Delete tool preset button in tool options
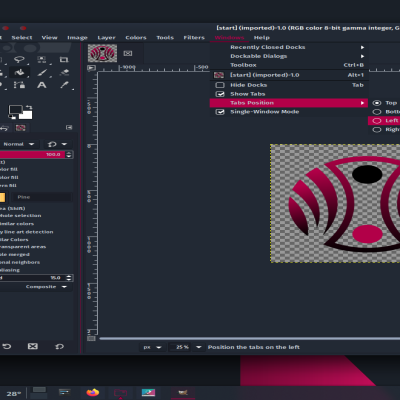This screenshot has width=400, height=400. (x=33, y=346)
